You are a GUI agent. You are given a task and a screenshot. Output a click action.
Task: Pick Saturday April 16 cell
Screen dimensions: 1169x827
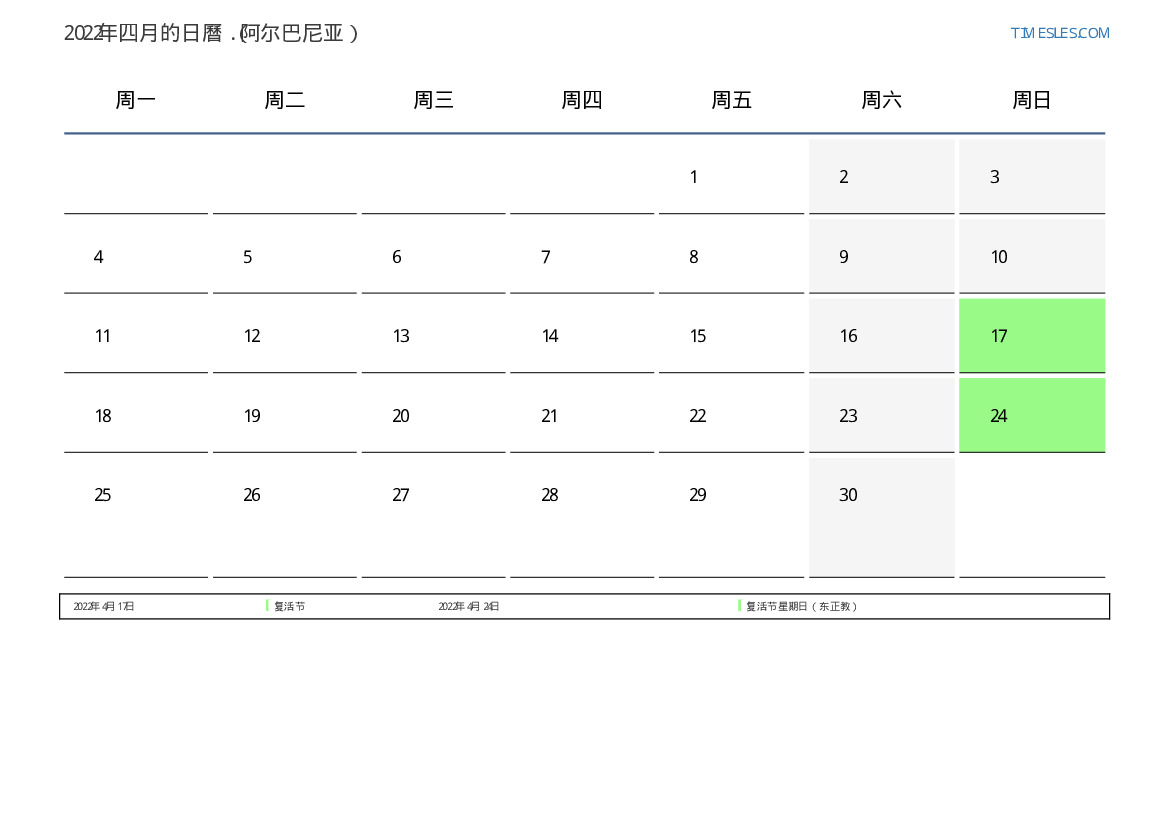click(x=881, y=336)
